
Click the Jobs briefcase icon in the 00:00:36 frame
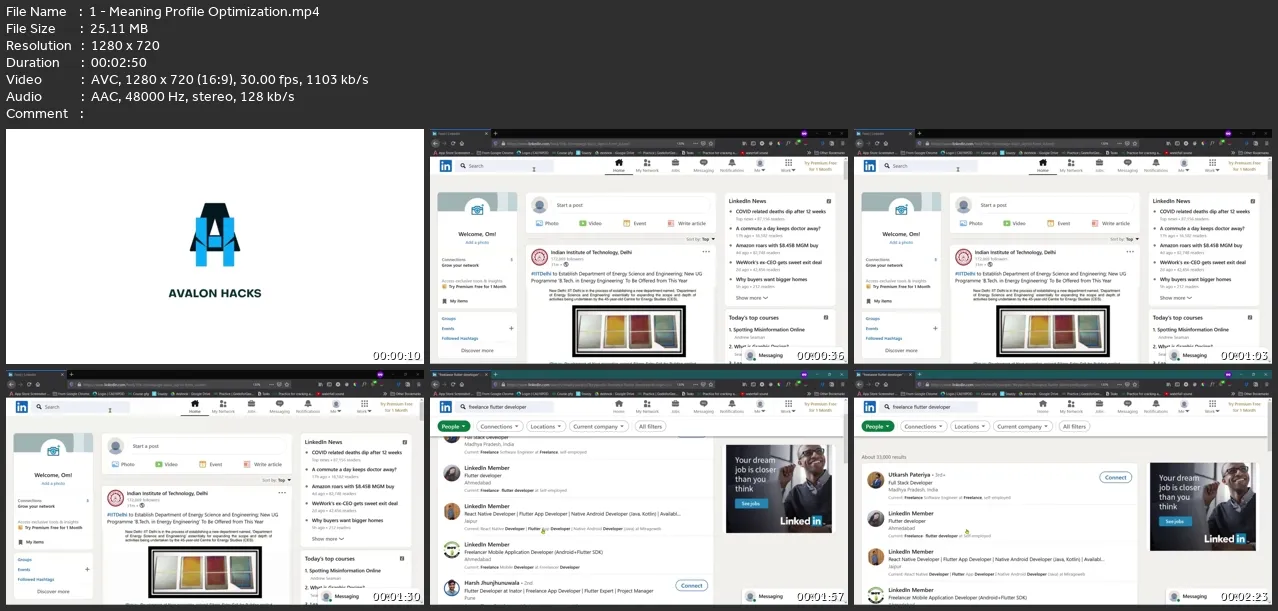673,164
